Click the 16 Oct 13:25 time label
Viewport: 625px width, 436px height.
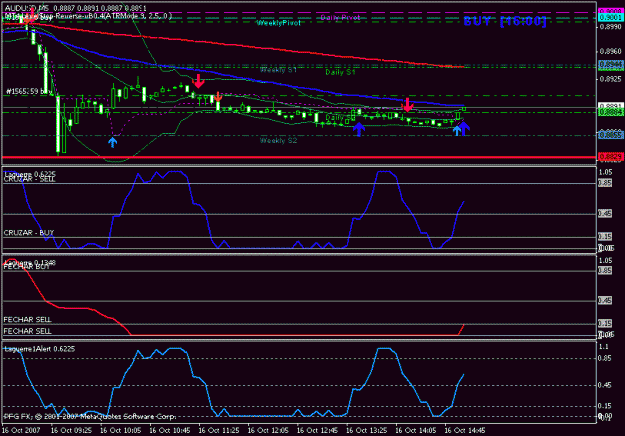point(367,430)
